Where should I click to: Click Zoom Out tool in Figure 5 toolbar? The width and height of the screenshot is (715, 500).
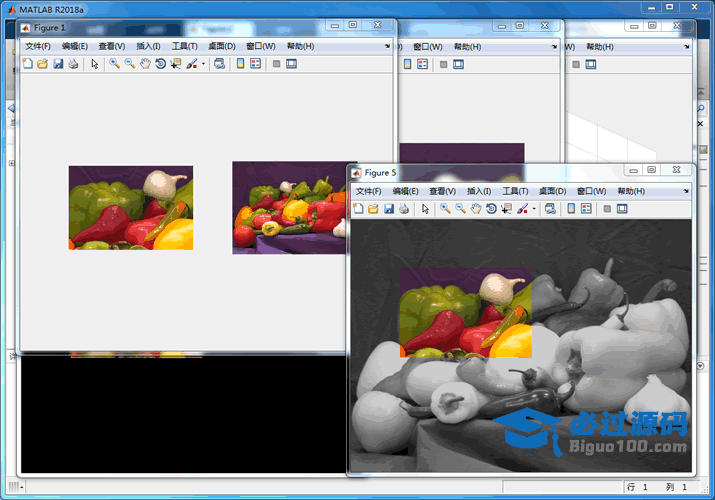(x=461, y=209)
